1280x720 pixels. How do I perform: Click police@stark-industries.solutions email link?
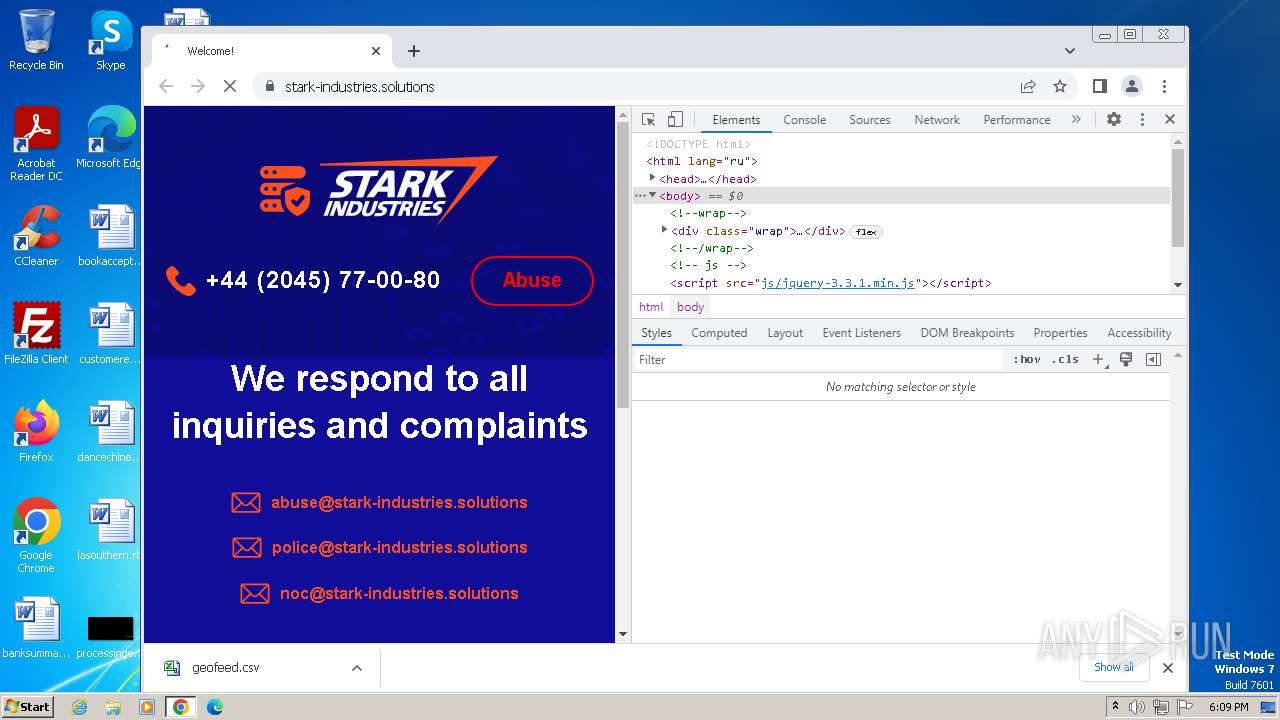tap(399, 548)
